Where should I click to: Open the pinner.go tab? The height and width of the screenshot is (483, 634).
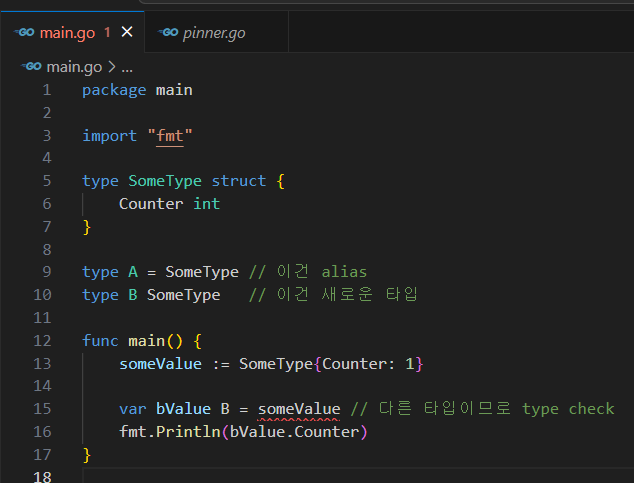[x=214, y=33]
